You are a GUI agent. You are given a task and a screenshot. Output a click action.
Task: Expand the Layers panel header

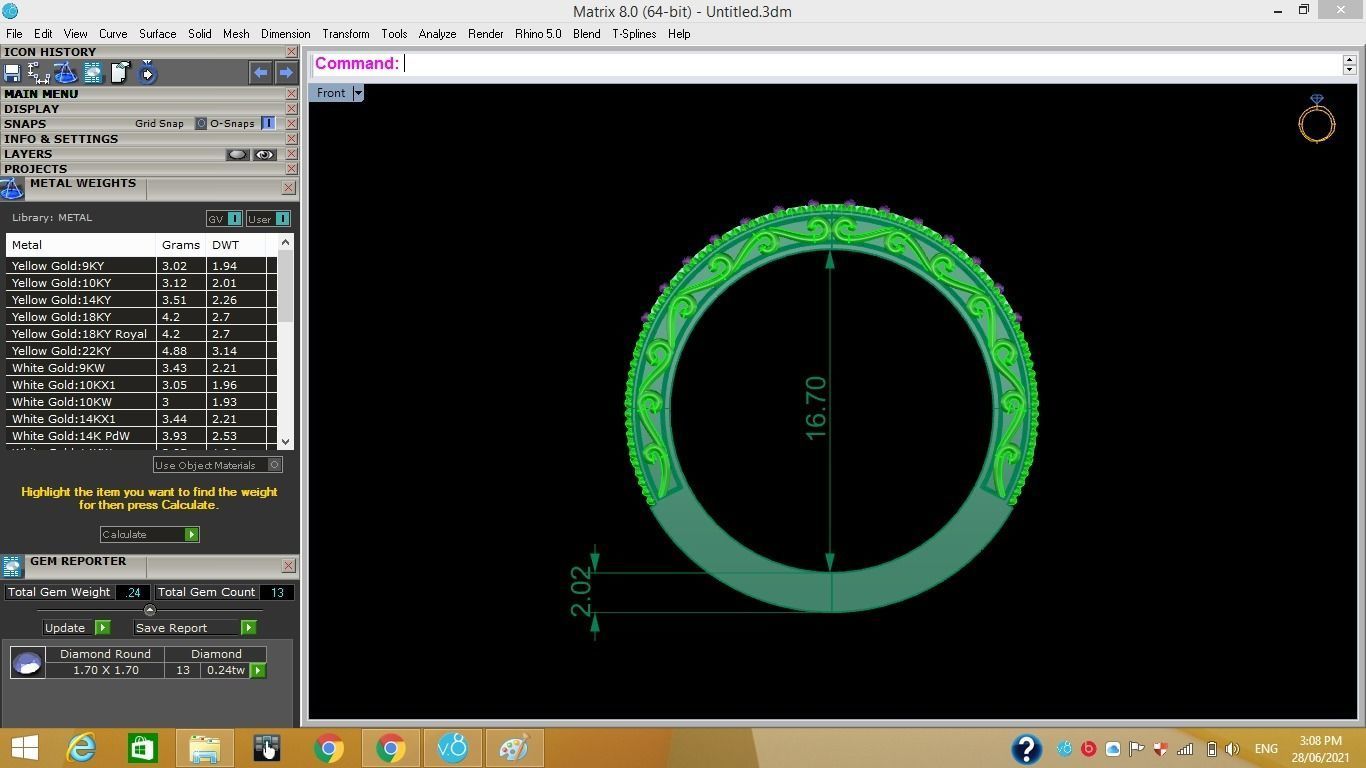(x=28, y=154)
